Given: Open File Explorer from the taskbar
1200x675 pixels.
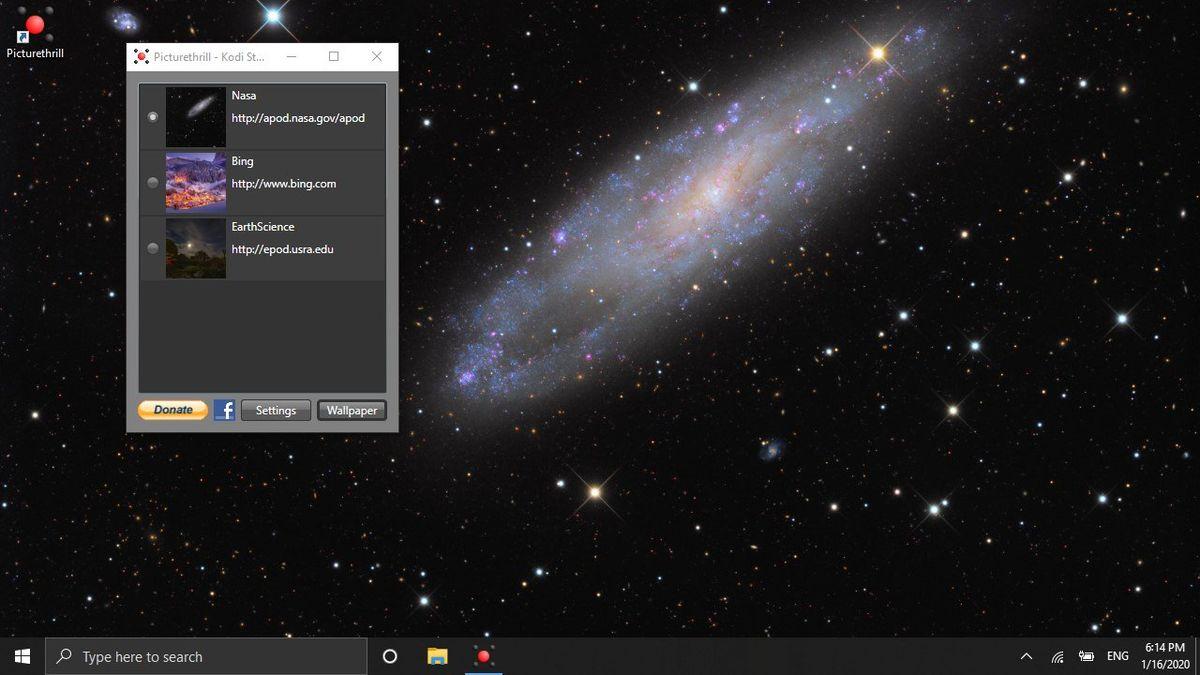Looking at the screenshot, I should point(437,656).
